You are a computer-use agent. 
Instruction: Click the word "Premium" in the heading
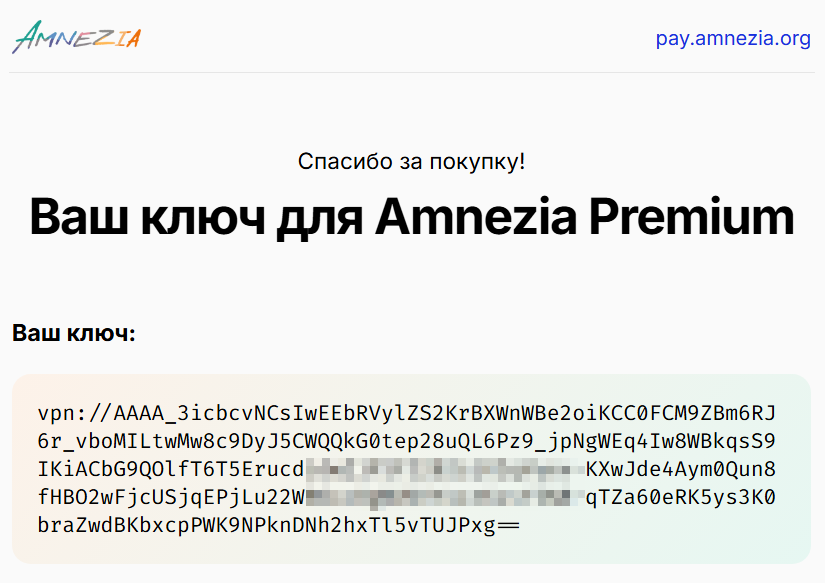tap(699, 217)
